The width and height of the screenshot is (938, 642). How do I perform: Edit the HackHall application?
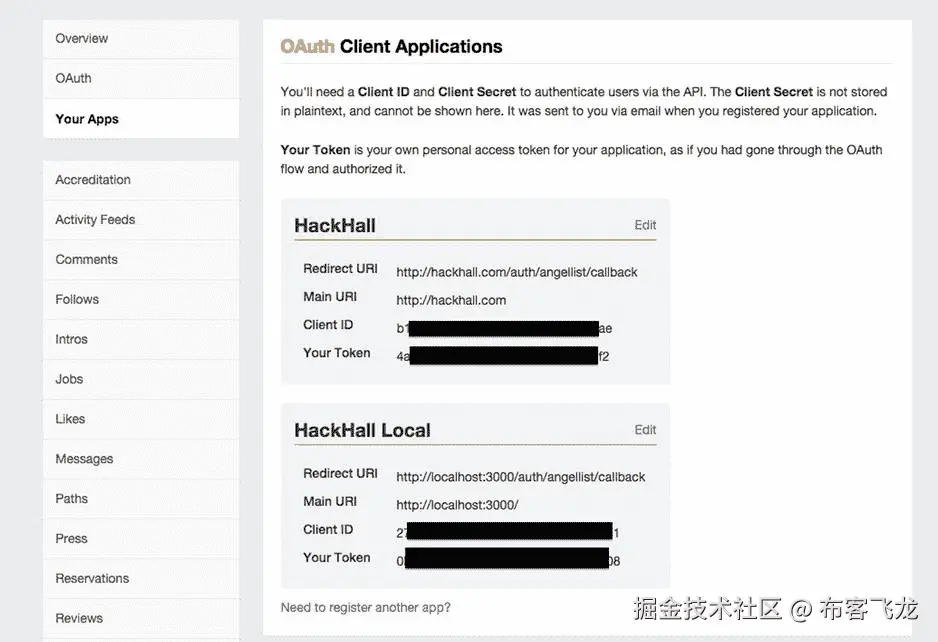point(645,225)
